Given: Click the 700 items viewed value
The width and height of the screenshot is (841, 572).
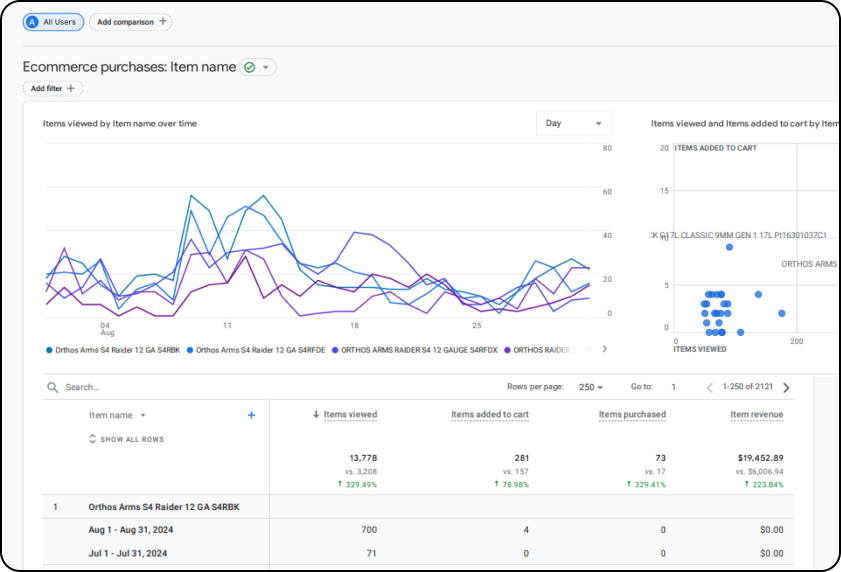Looking at the screenshot, I should pyautogui.click(x=369, y=530).
